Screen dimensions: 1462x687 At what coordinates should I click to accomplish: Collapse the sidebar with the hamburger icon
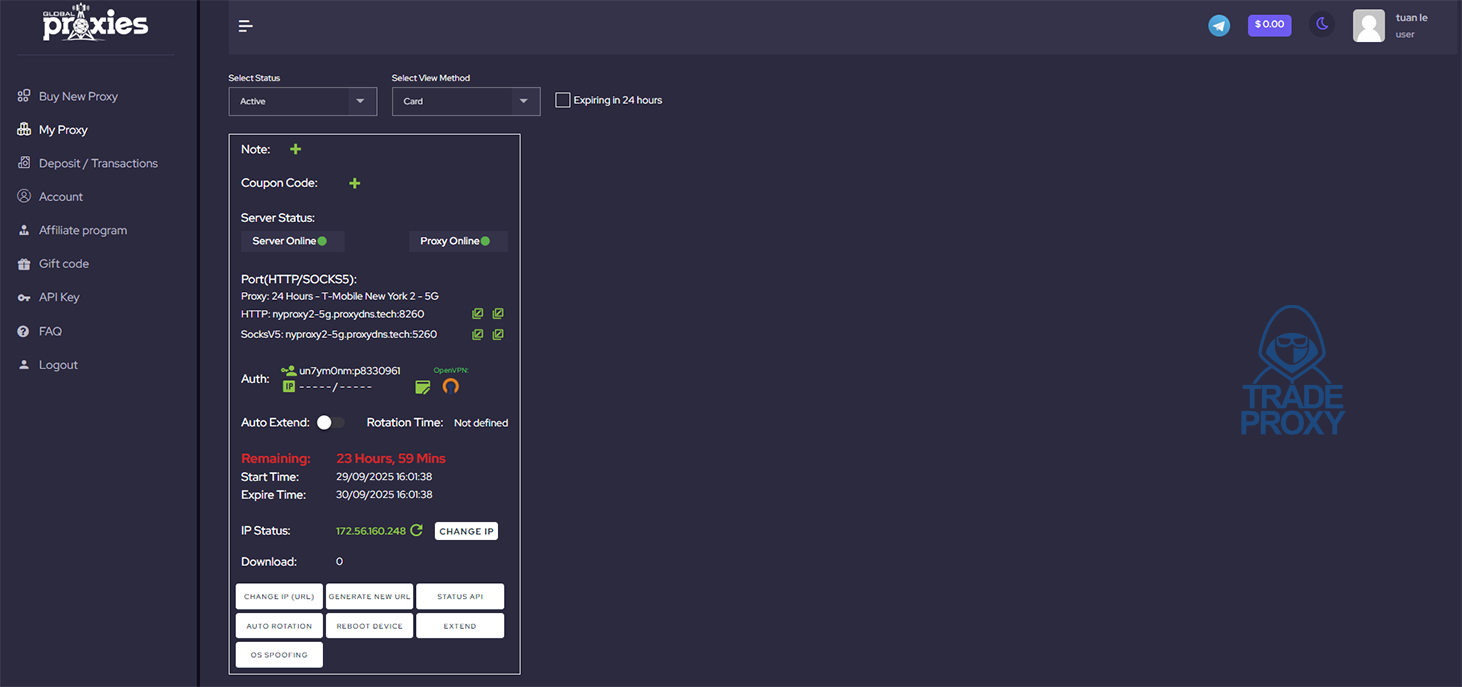coord(245,26)
